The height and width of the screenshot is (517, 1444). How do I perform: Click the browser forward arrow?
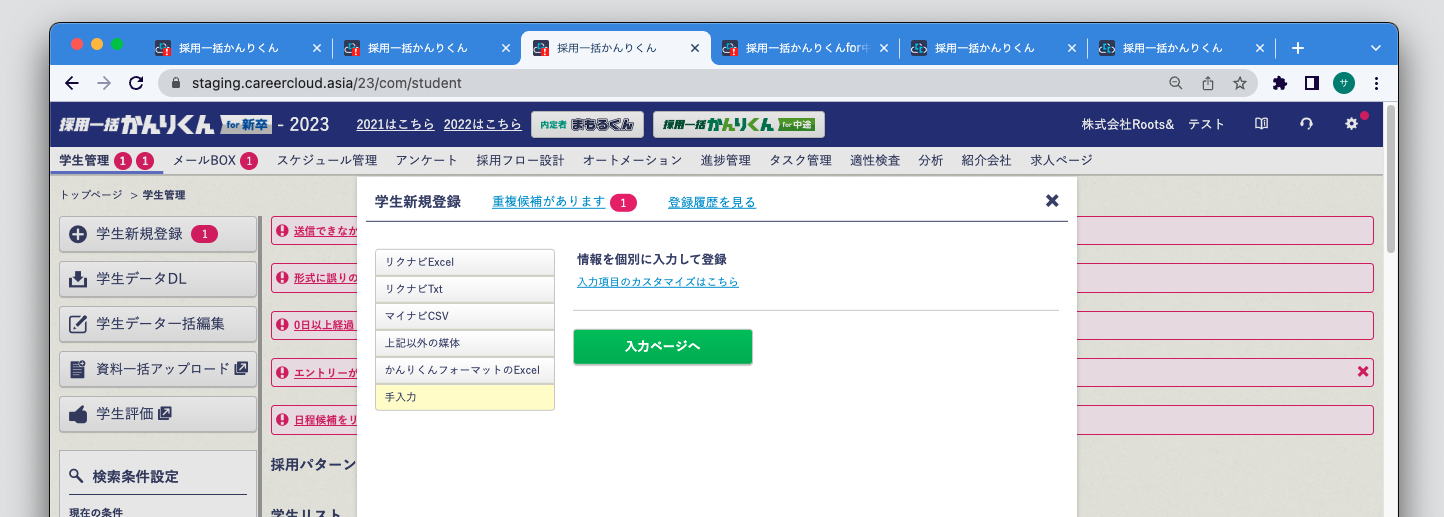[x=104, y=83]
